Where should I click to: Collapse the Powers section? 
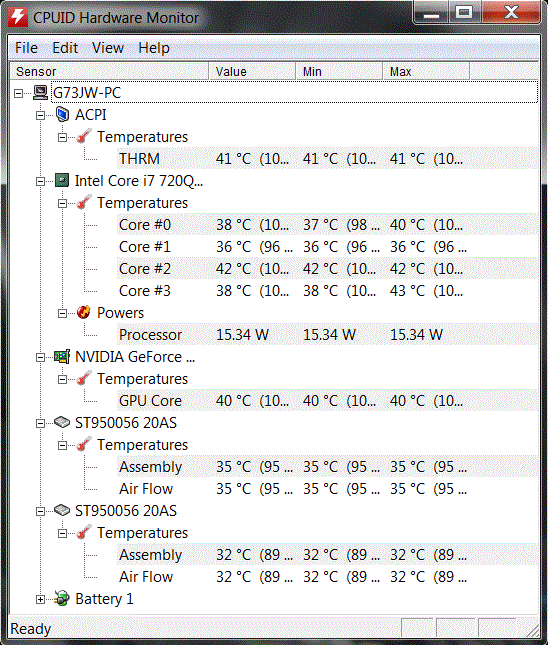62,313
